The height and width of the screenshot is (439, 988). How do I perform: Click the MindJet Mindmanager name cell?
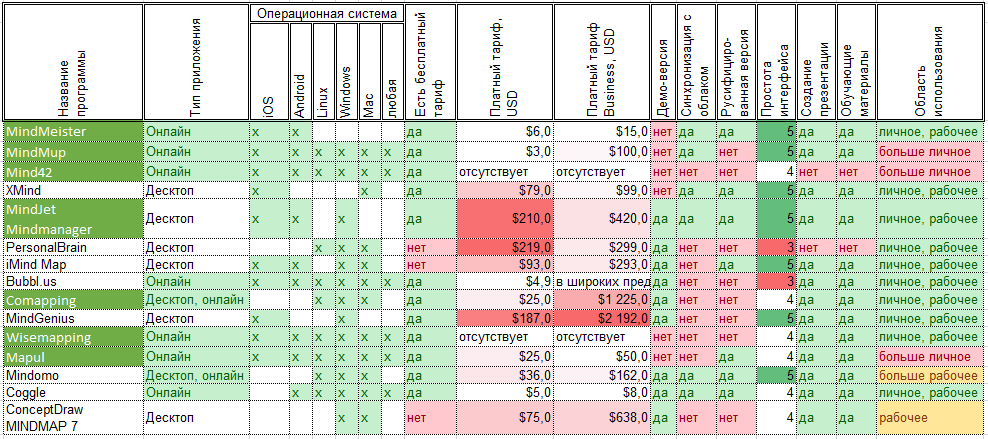pyautogui.click(x=73, y=218)
